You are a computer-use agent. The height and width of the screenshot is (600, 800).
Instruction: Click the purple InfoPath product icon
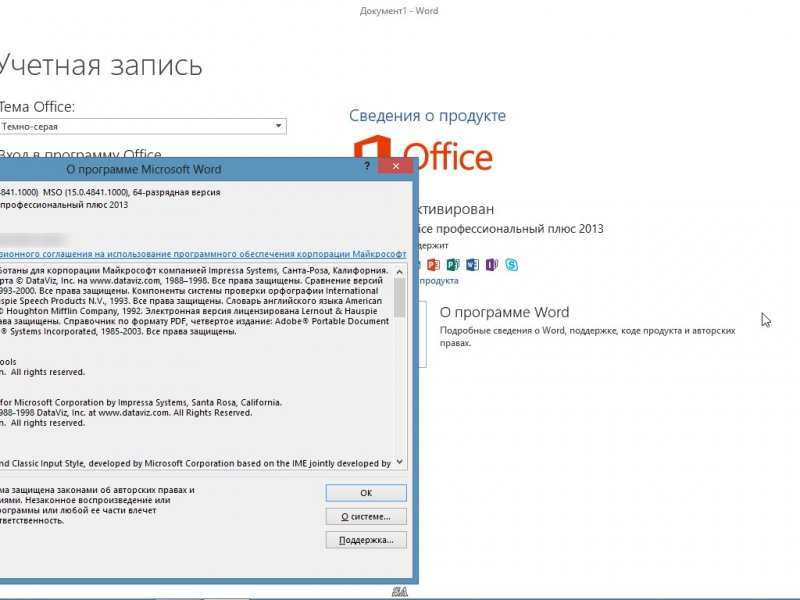click(x=491, y=264)
